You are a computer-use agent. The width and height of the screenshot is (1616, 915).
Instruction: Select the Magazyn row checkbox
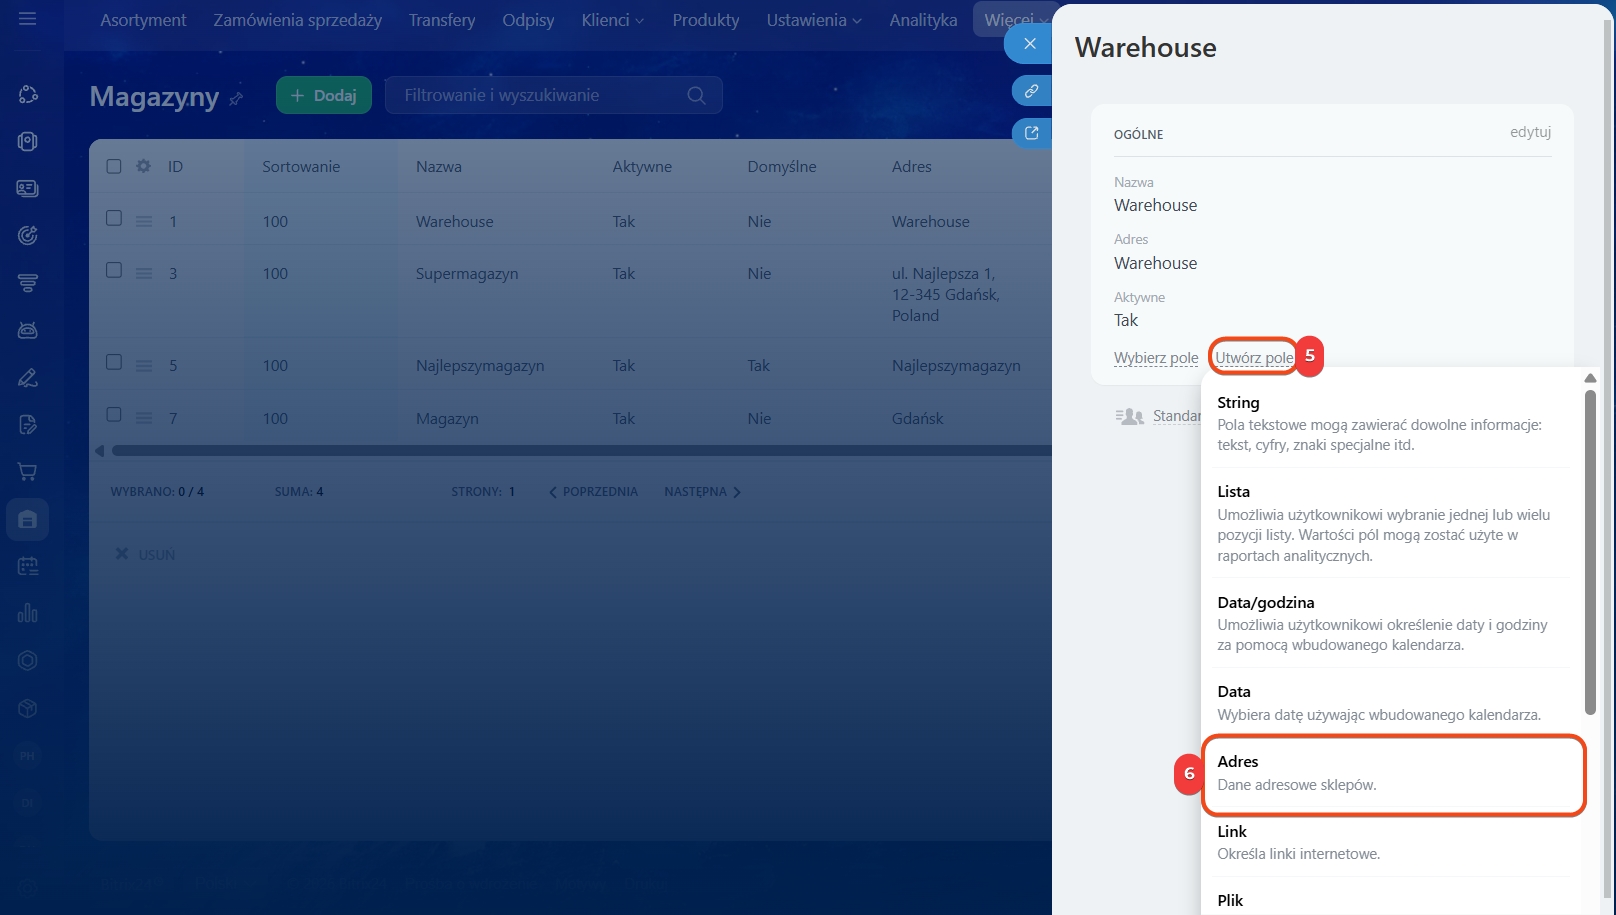click(114, 415)
